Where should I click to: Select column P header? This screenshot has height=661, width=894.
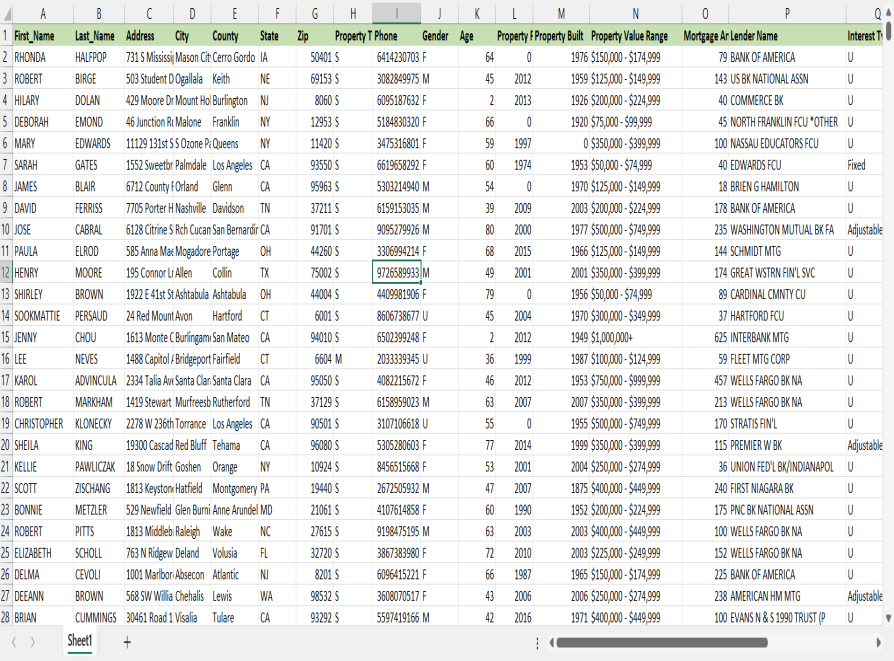click(x=787, y=14)
